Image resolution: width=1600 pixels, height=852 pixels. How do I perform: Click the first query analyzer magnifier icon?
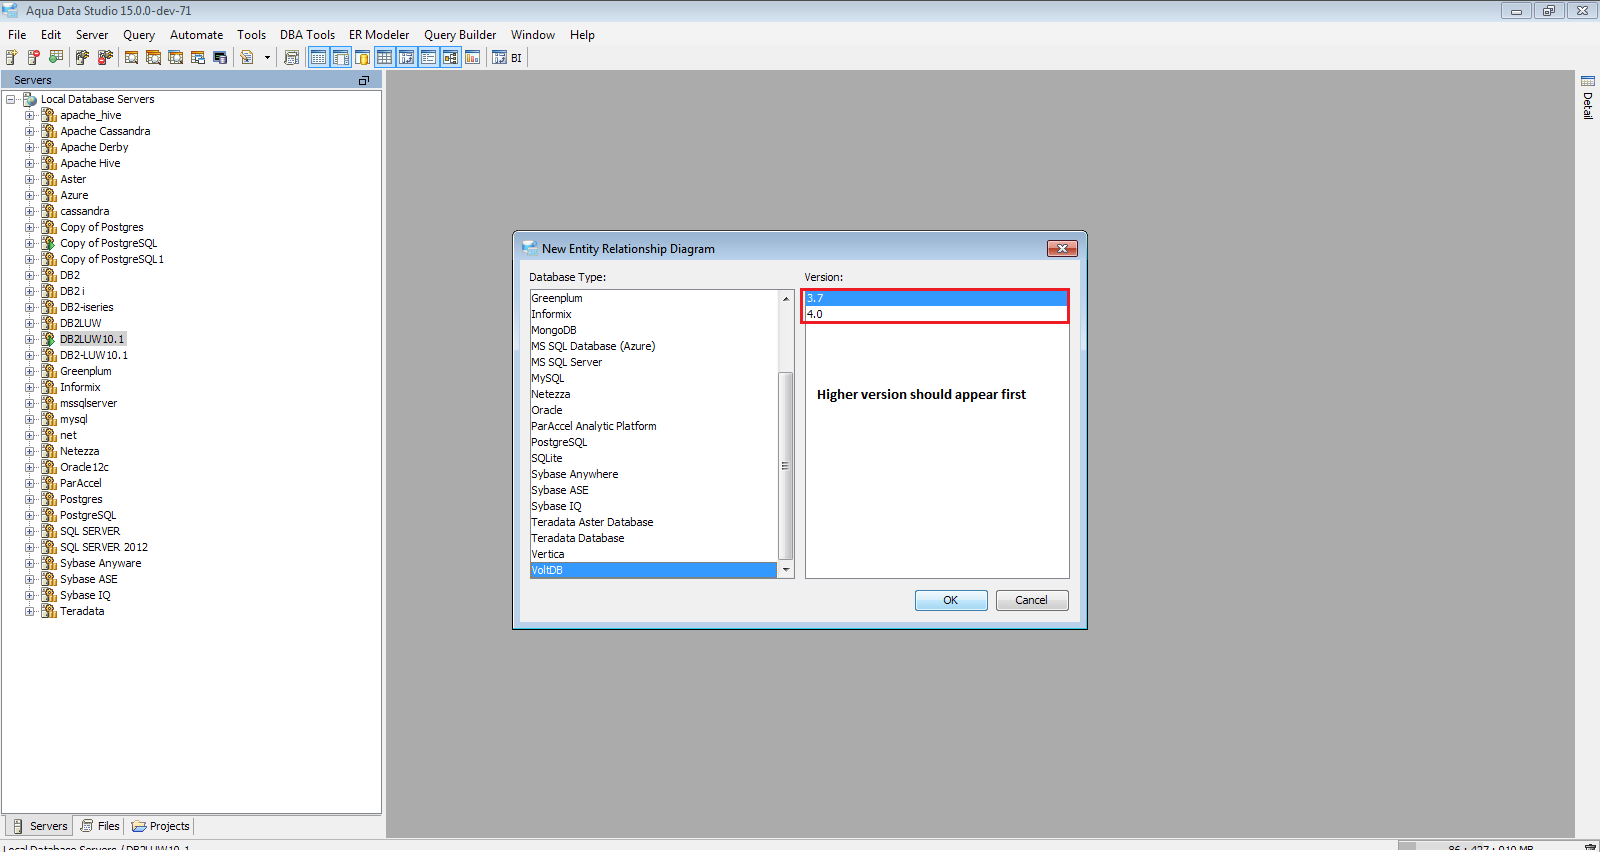click(x=132, y=58)
